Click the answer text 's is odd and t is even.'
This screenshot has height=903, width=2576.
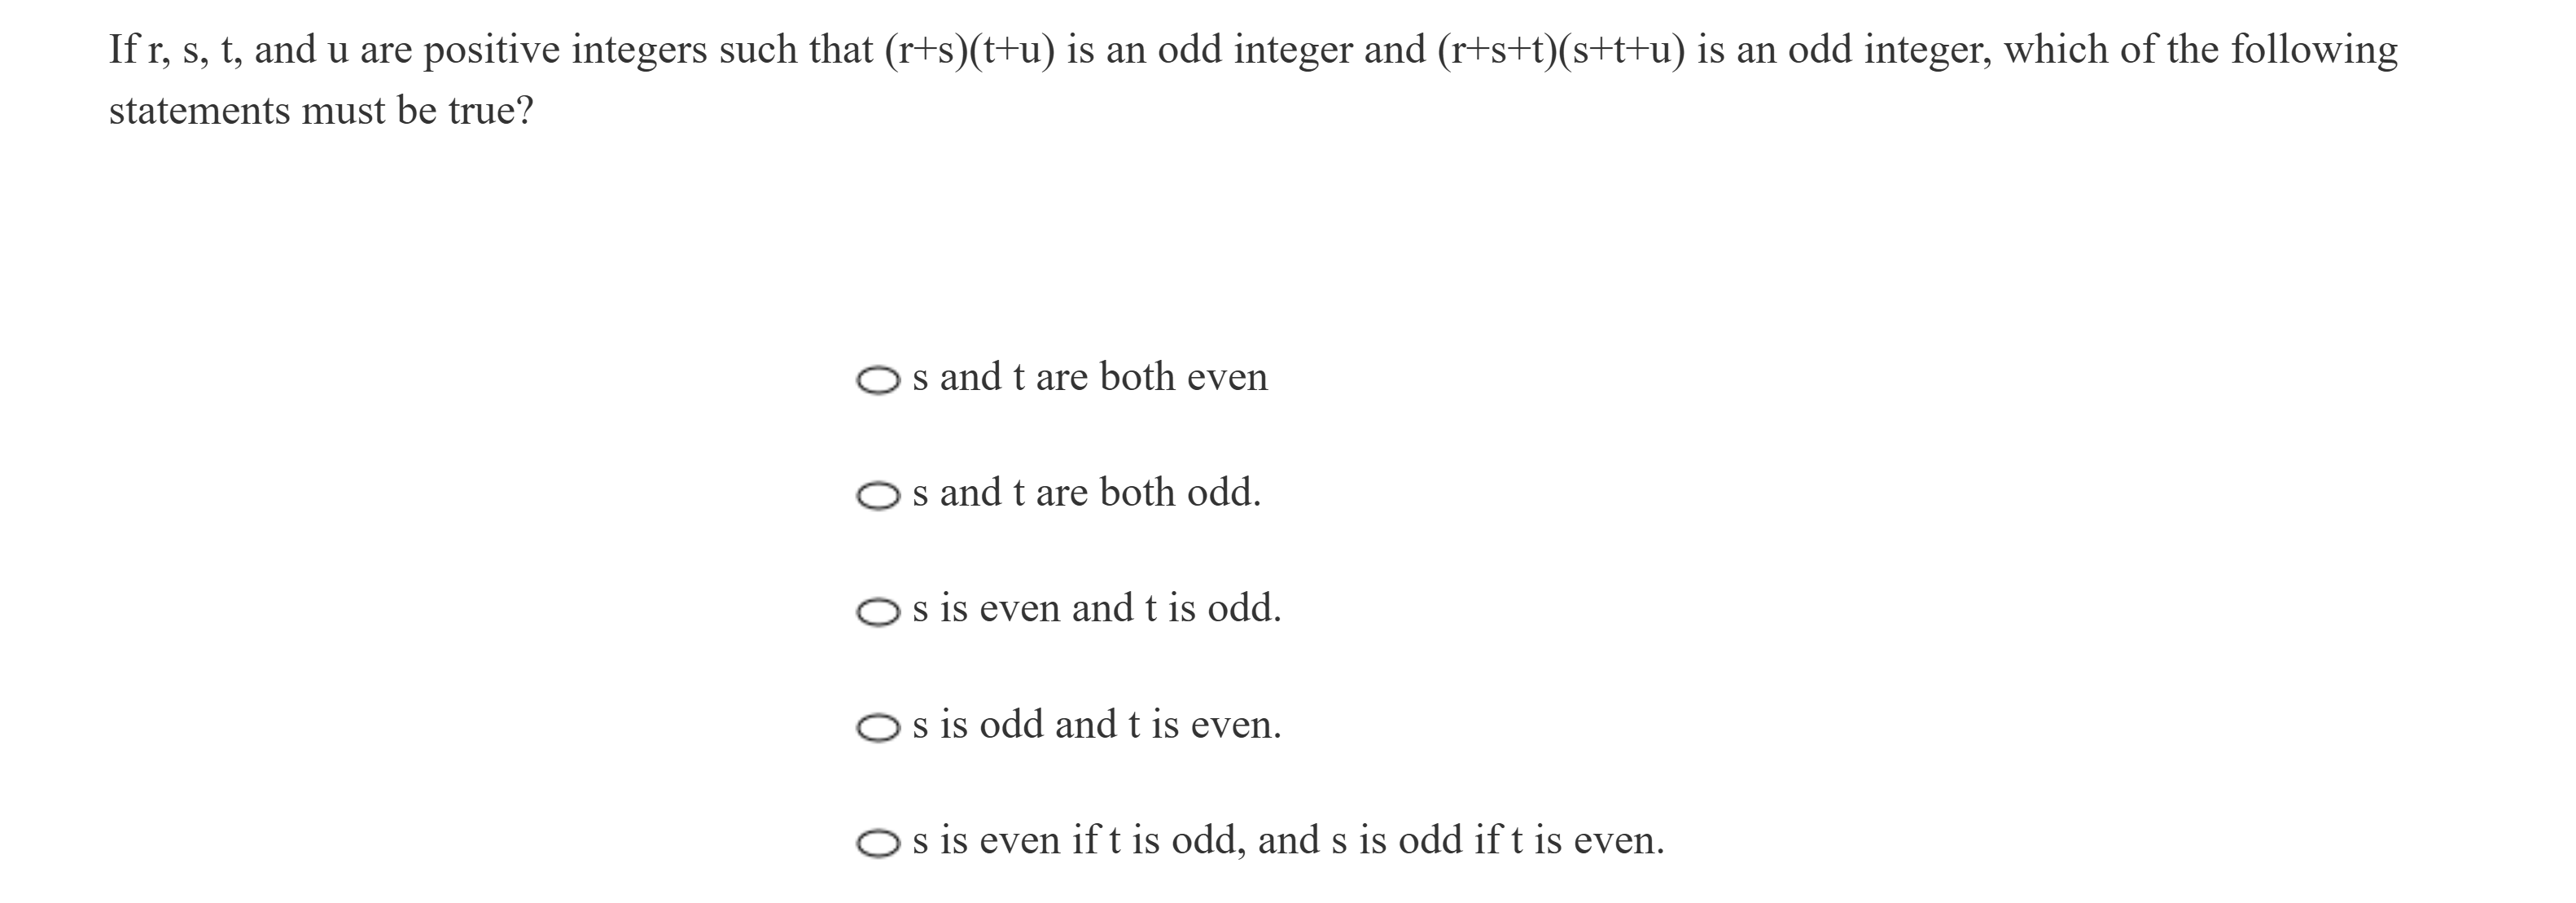coord(1096,725)
